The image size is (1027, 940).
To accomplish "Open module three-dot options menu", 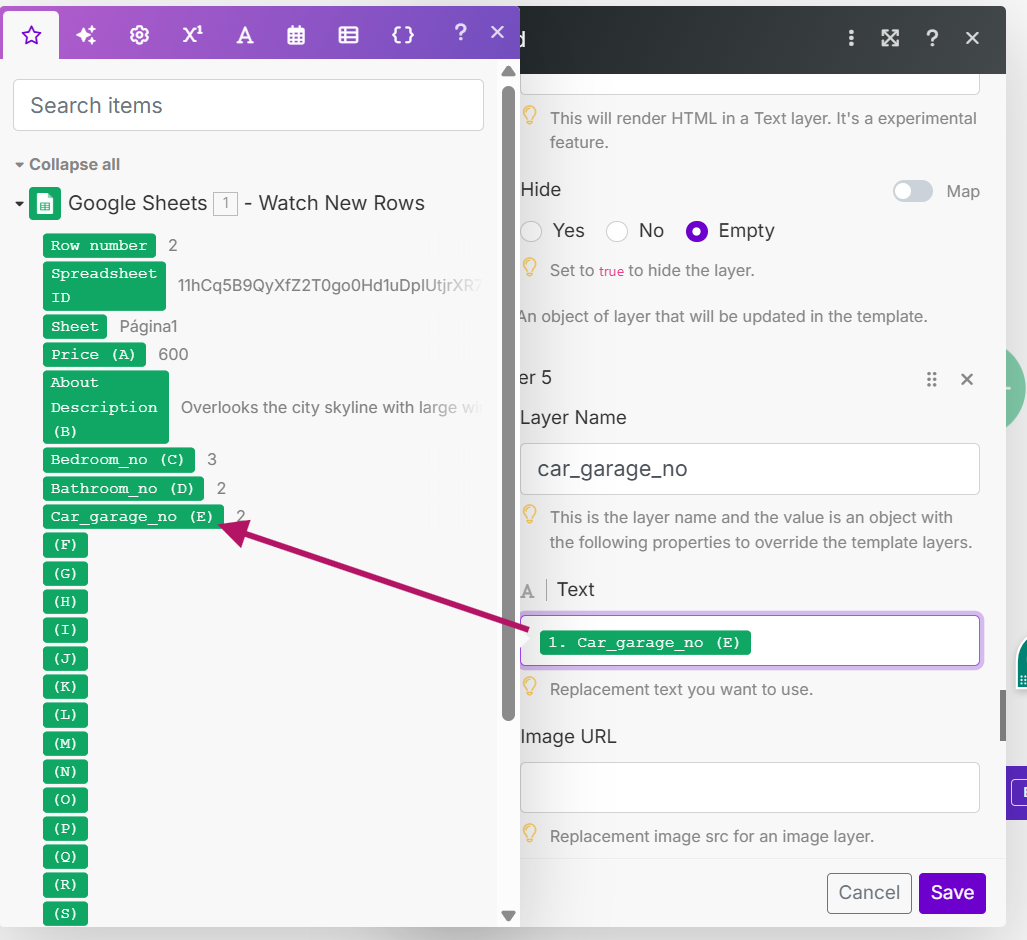I will pos(851,38).
